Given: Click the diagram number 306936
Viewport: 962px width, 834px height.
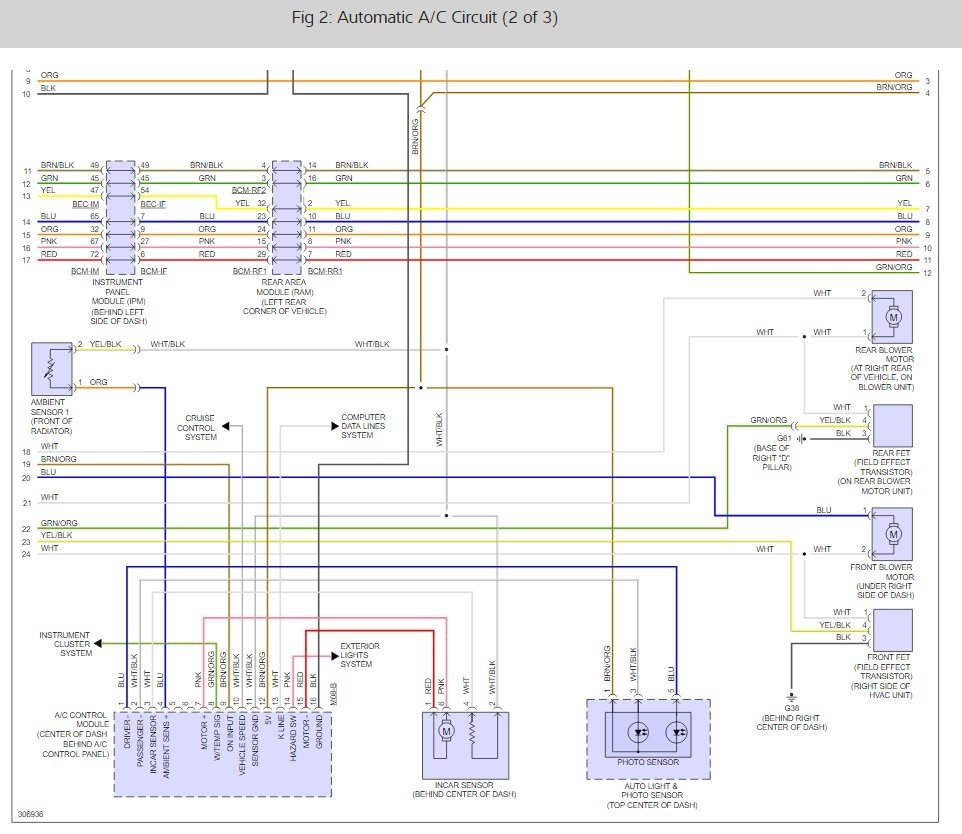Looking at the screenshot, I should pyautogui.click(x=31, y=814).
